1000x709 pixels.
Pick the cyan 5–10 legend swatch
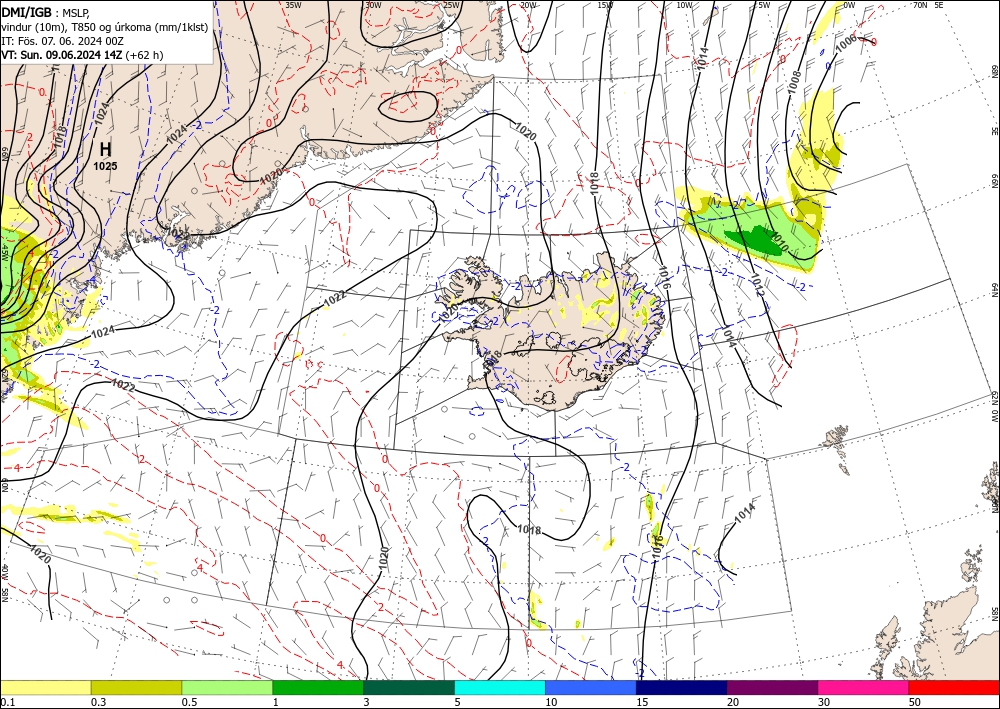point(500,687)
